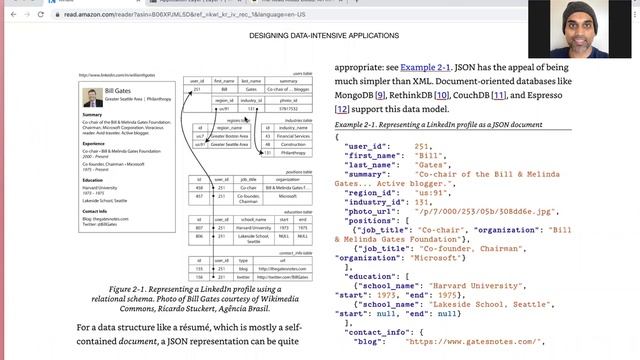The width and height of the screenshot is (640, 360).
Task: Click the "contact_info": { JSON line
Action: (x=384, y=332)
